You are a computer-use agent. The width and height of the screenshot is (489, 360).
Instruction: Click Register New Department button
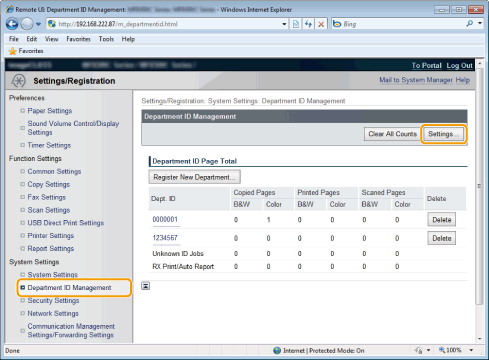click(x=194, y=177)
